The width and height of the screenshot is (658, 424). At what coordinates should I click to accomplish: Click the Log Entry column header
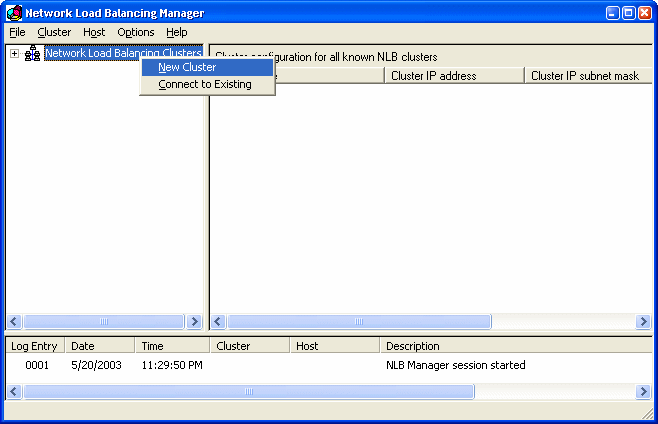pyautogui.click(x=35, y=346)
